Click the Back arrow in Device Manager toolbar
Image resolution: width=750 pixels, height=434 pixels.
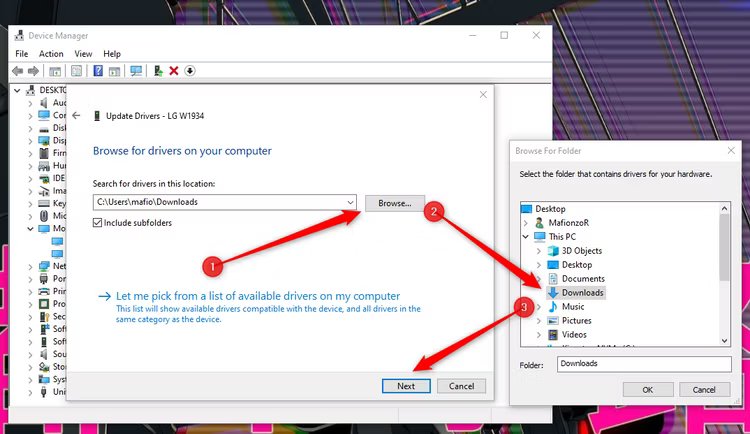(x=18, y=71)
